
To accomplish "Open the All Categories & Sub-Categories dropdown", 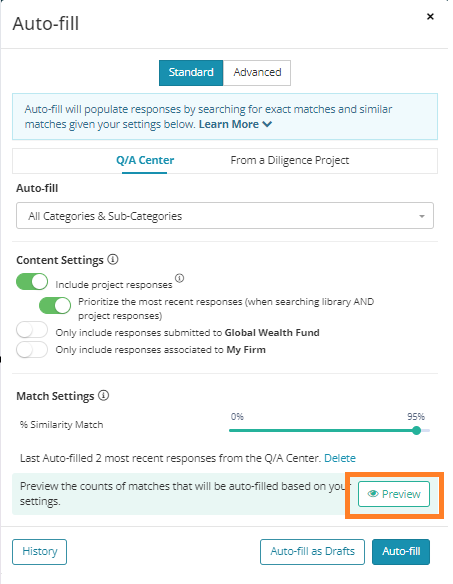I will [x=225, y=216].
